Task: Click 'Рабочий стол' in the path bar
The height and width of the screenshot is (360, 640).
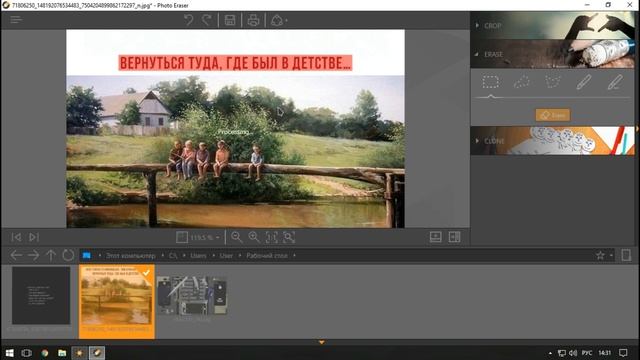Action: pos(267,256)
